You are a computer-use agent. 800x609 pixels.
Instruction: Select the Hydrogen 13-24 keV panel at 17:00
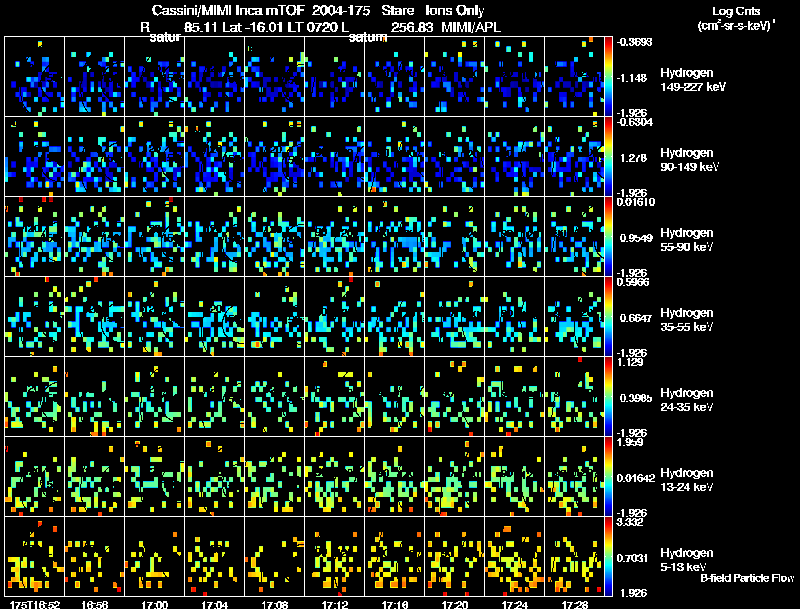[x=155, y=476]
